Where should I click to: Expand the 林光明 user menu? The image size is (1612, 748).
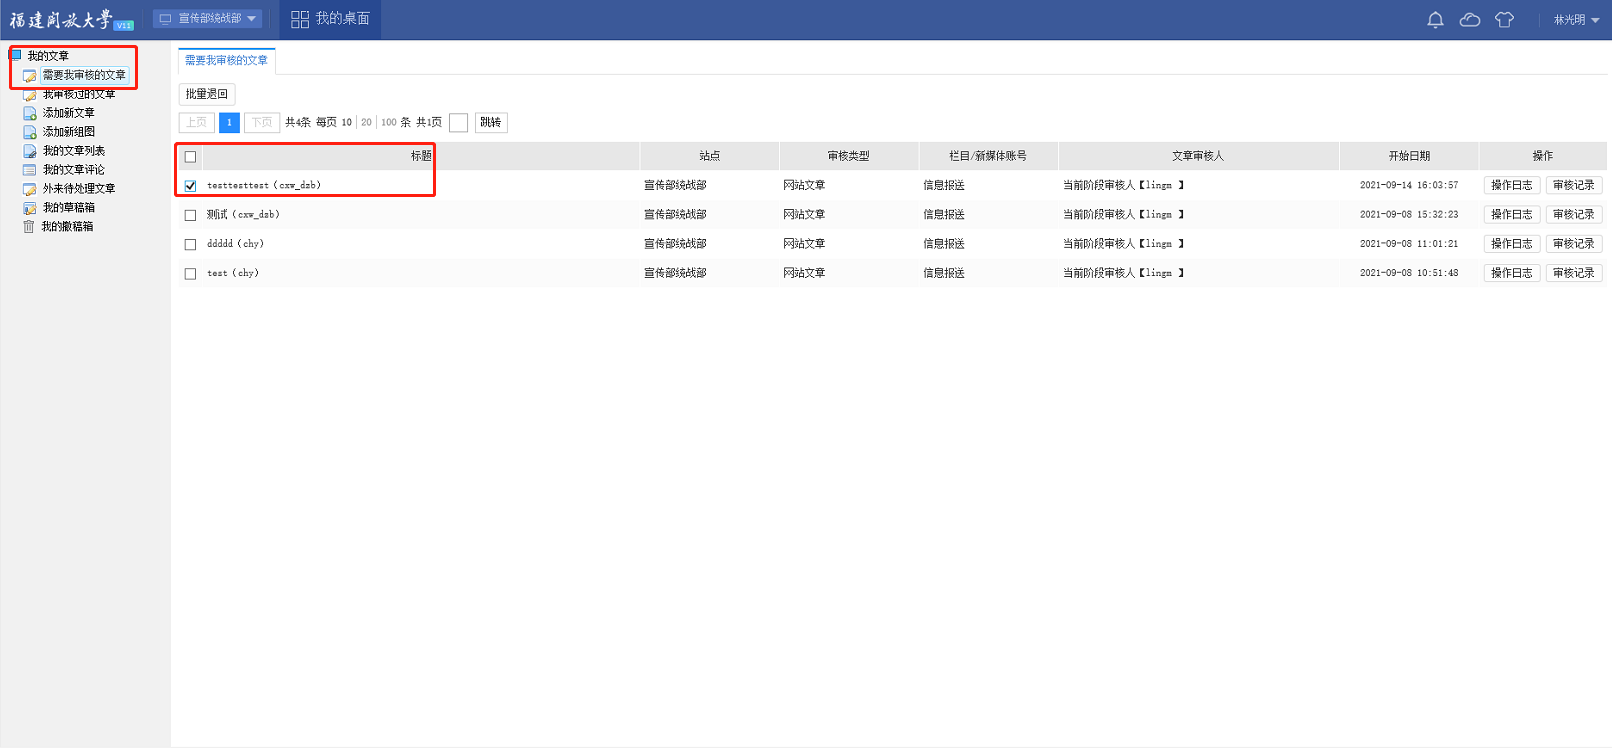tap(1576, 20)
